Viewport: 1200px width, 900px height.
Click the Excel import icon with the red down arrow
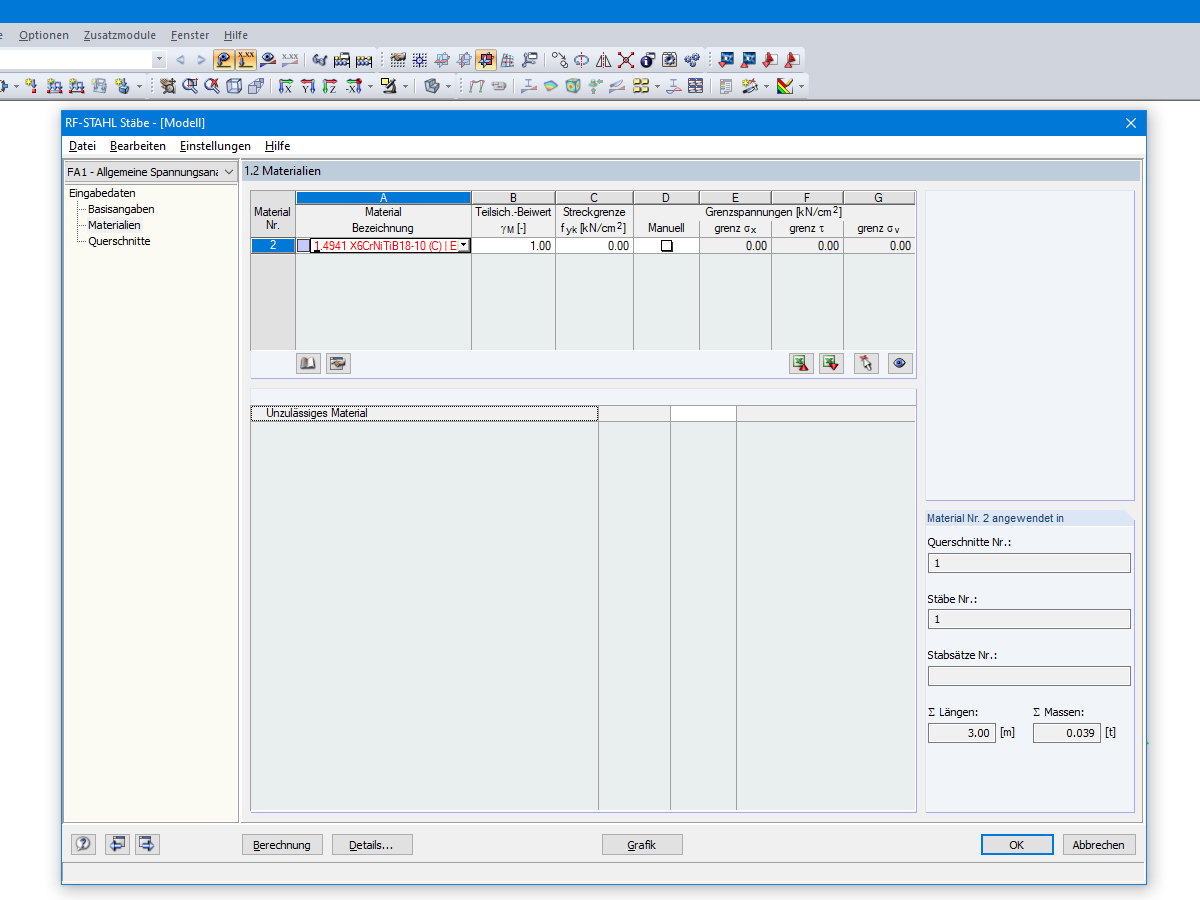click(831, 364)
